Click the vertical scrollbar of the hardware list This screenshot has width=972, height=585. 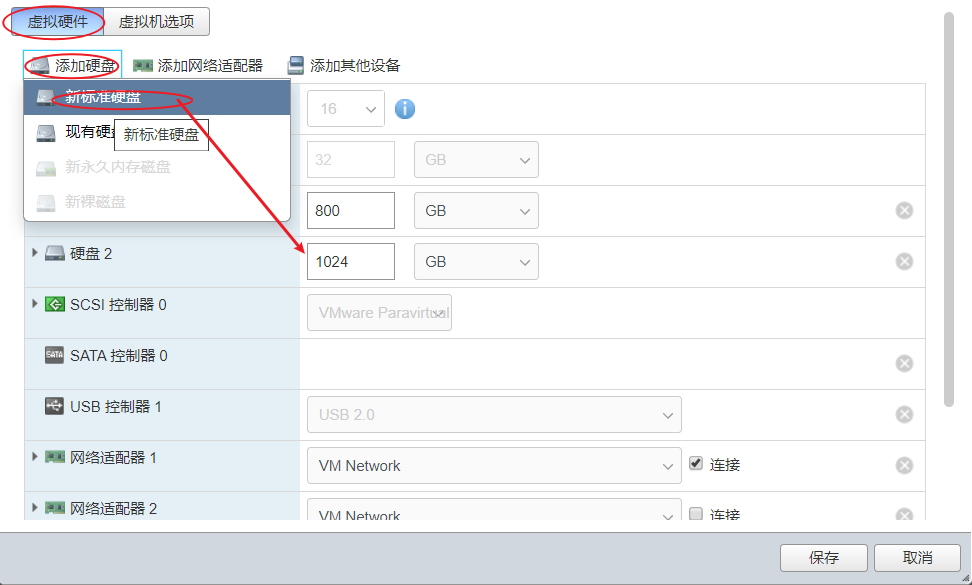tap(948, 209)
